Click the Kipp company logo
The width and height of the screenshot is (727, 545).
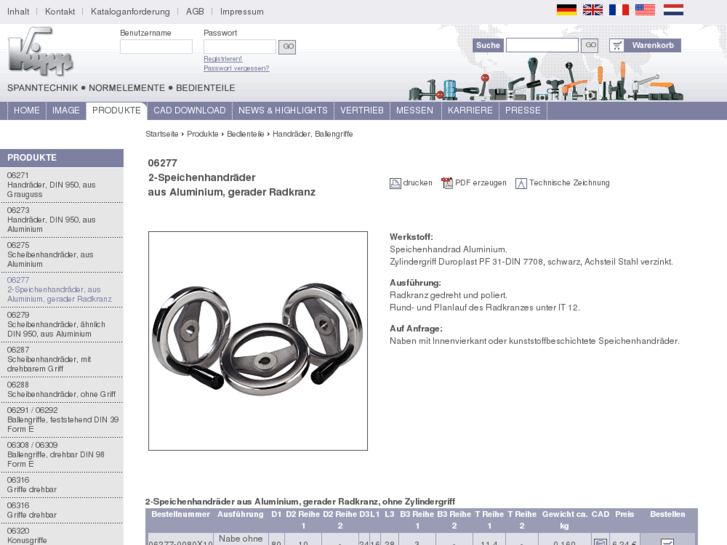point(40,51)
